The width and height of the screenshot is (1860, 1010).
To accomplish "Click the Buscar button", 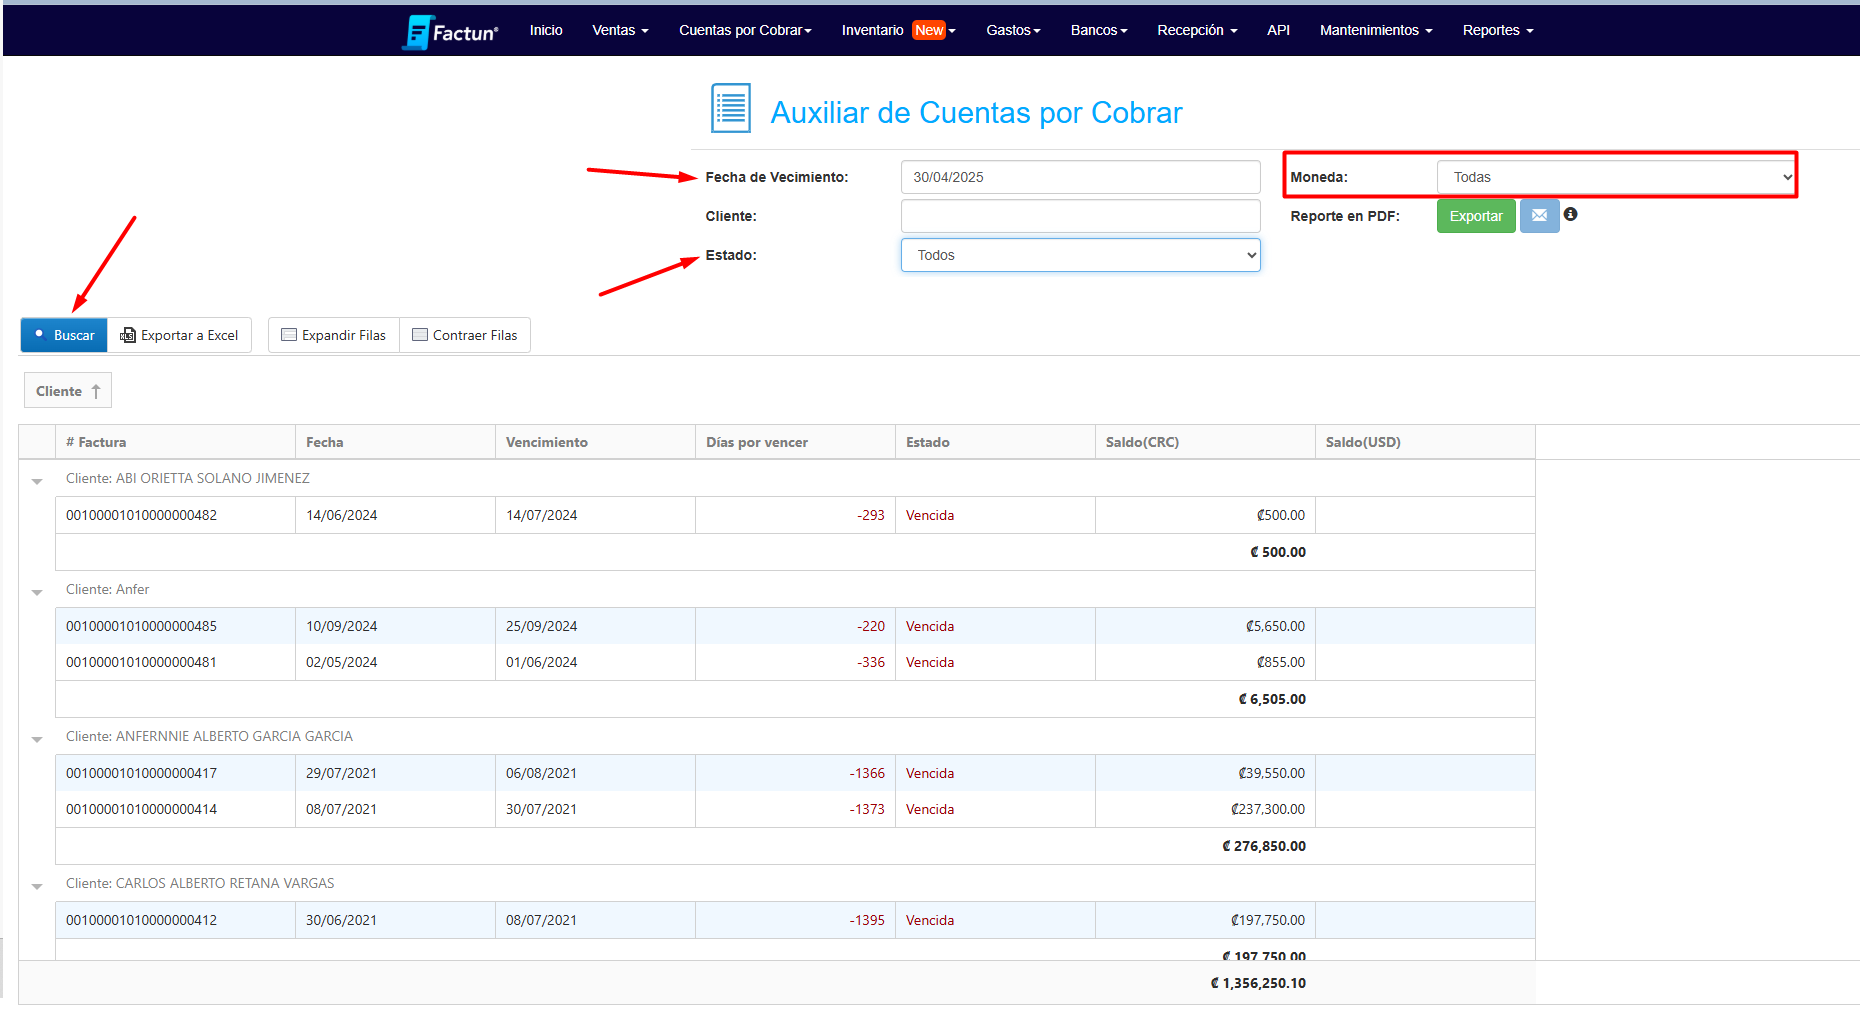I will pyautogui.click(x=64, y=335).
